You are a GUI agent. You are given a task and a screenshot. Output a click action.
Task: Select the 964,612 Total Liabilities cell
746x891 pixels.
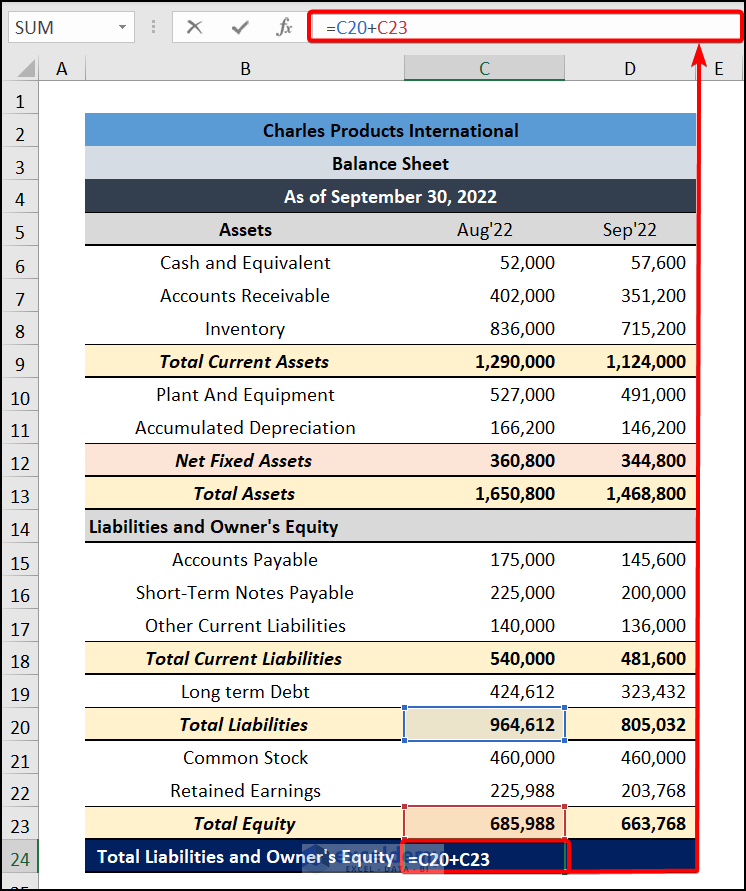click(484, 725)
